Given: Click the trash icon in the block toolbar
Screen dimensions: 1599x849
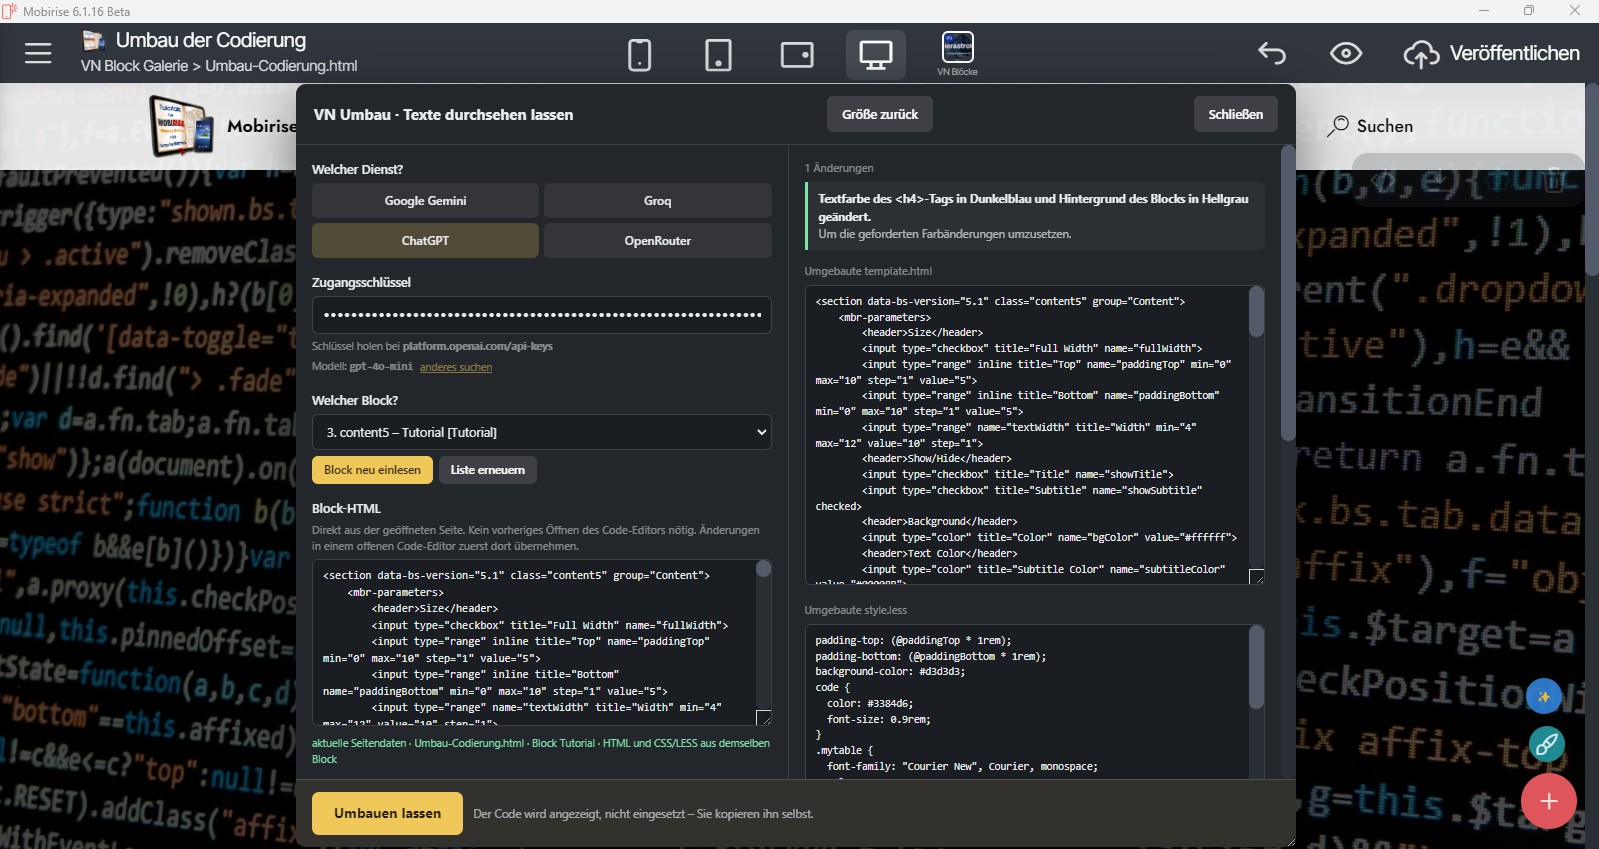Looking at the screenshot, I should point(1554,181).
